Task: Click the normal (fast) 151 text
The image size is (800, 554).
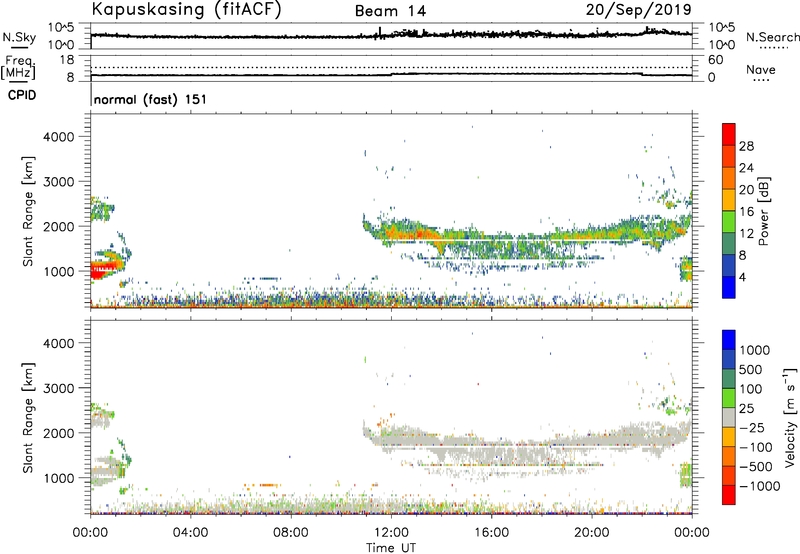Action: [151, 99]
